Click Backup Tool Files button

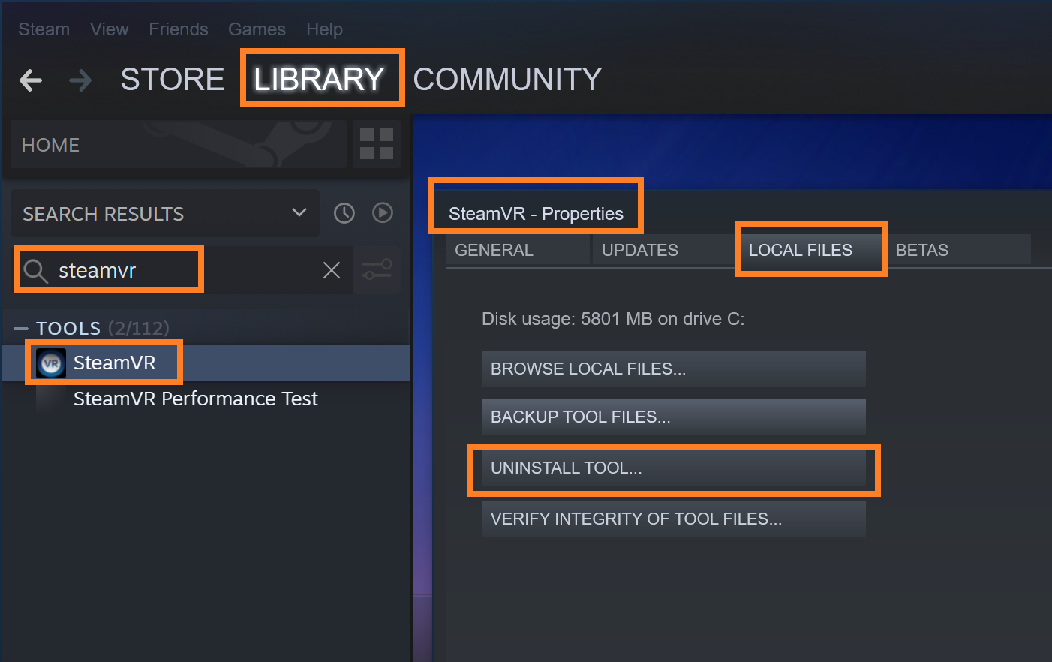click(x=674, y=417)
